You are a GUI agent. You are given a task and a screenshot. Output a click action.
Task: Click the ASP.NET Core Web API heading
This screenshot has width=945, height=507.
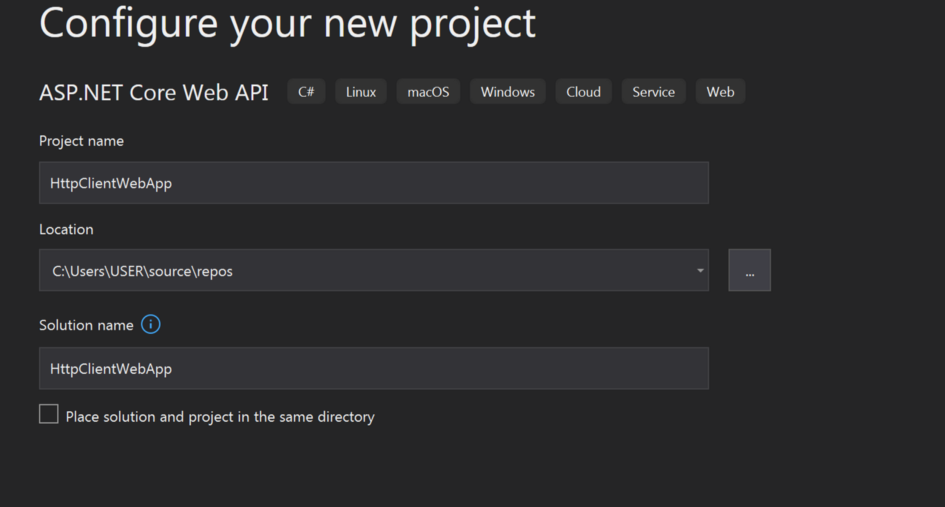[x=154, y=92]
